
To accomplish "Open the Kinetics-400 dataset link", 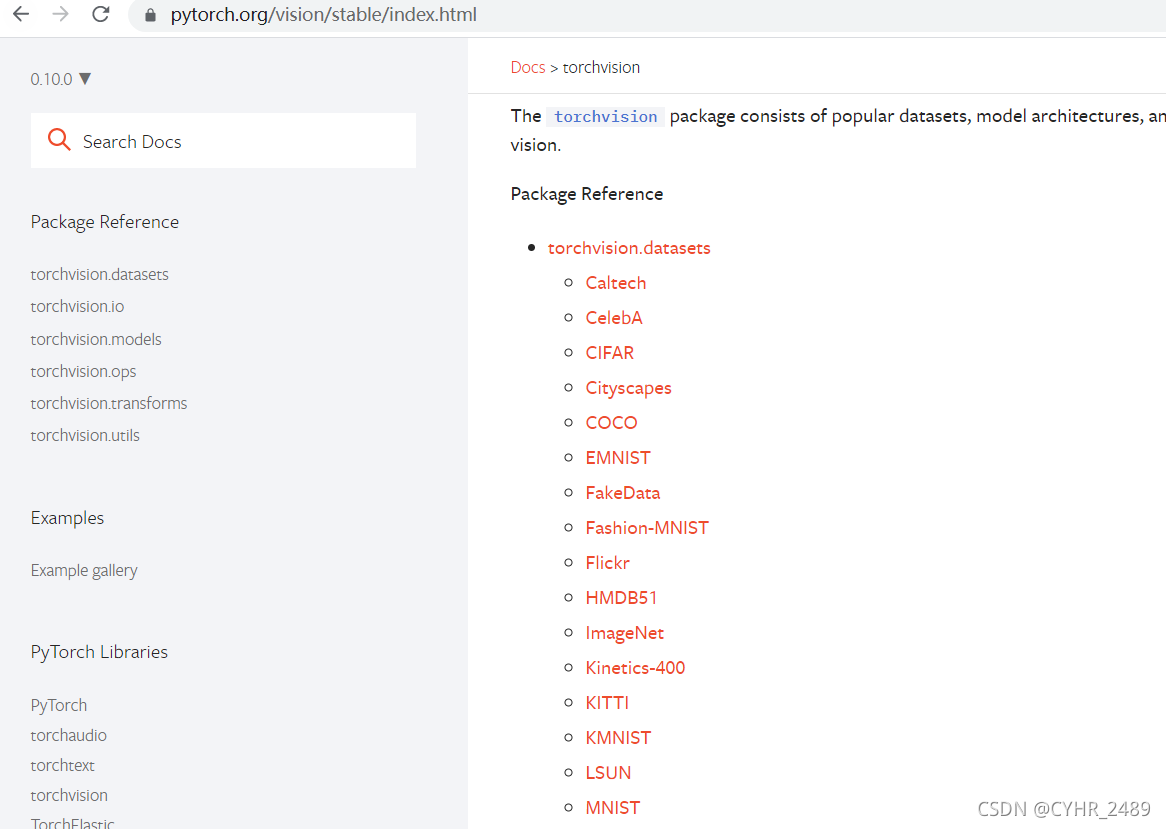I will [635, 668].
